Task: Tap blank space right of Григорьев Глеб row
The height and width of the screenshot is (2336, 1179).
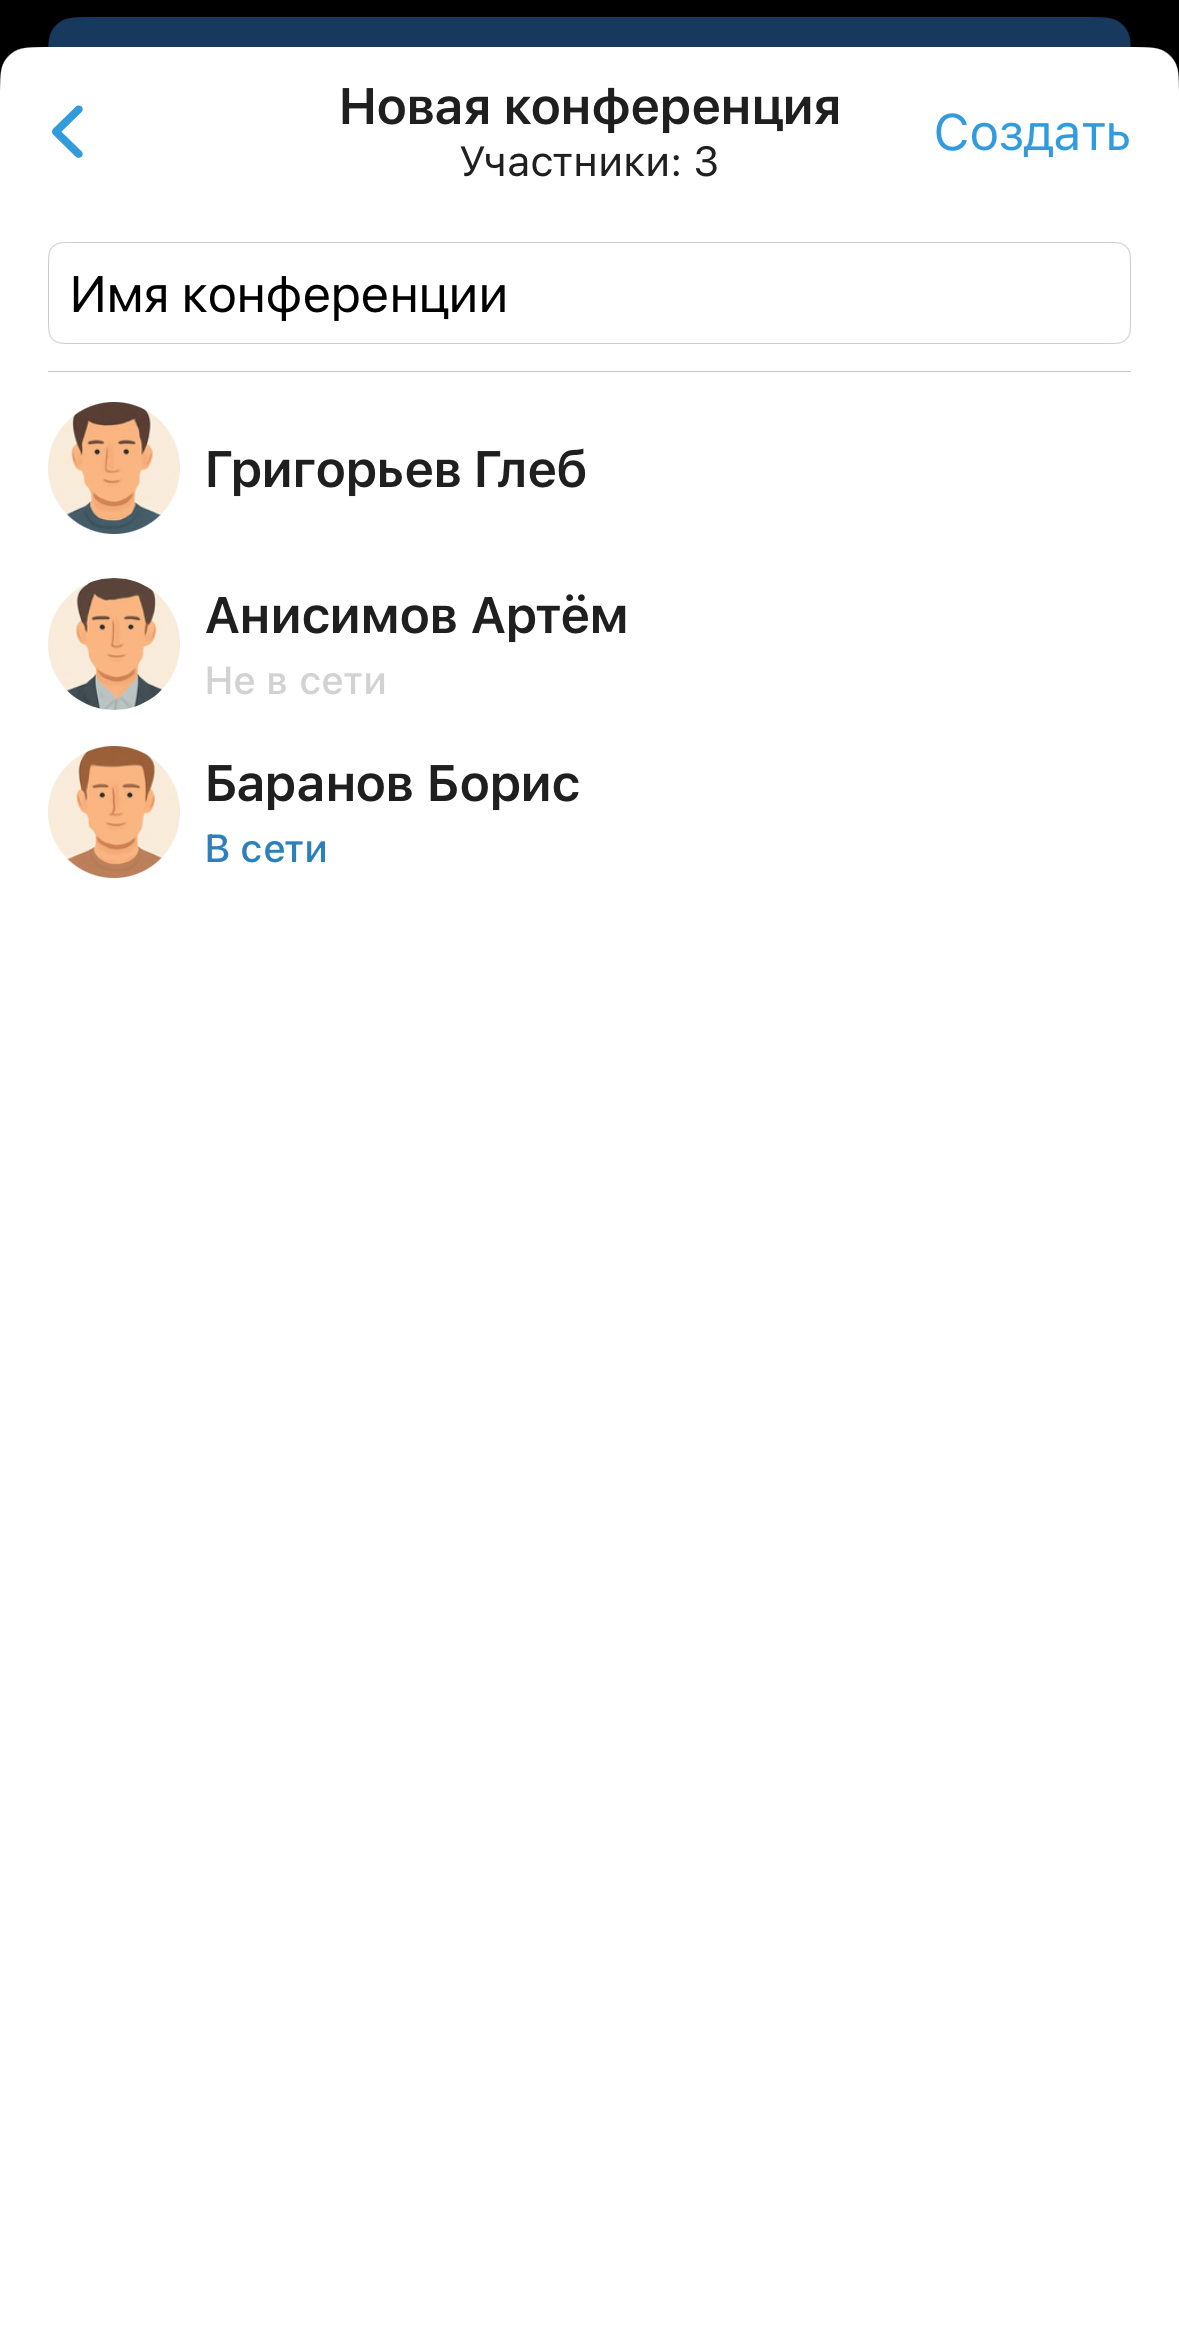Action: click(860, 468)
